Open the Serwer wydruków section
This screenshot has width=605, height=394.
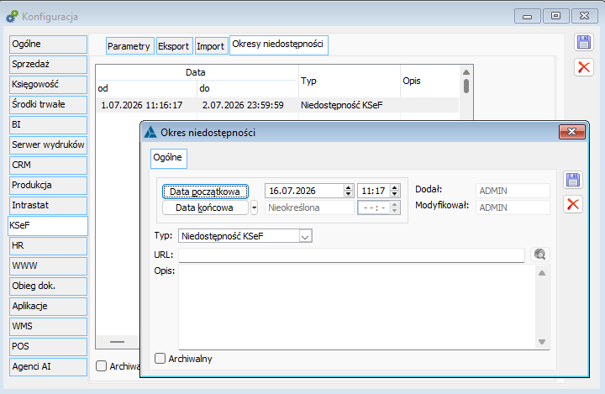pyautogui.click(x=48, y=145)
